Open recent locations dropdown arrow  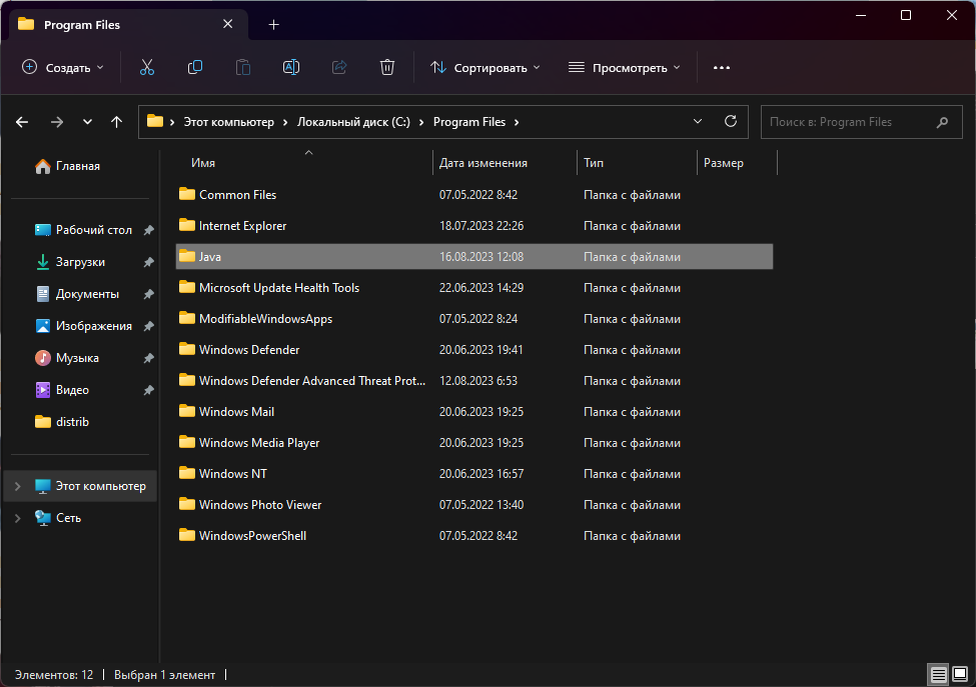tap(87, 122)
